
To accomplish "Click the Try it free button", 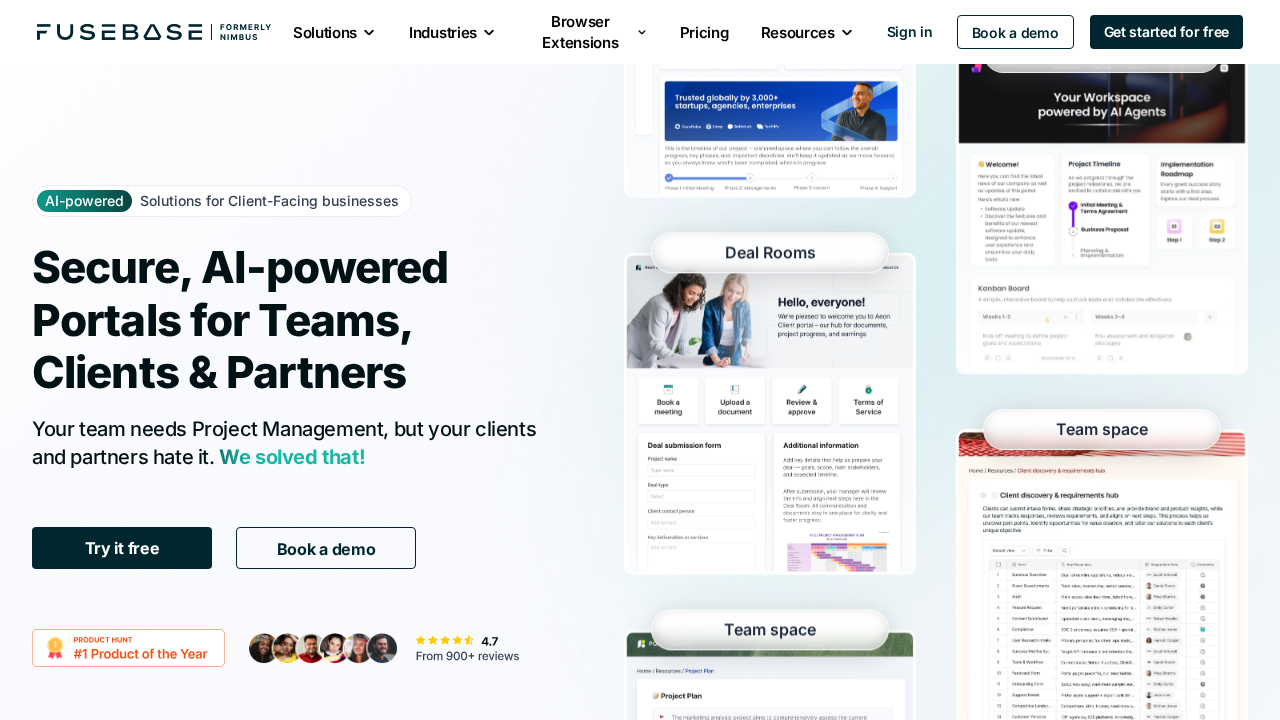I will point(122,548).
